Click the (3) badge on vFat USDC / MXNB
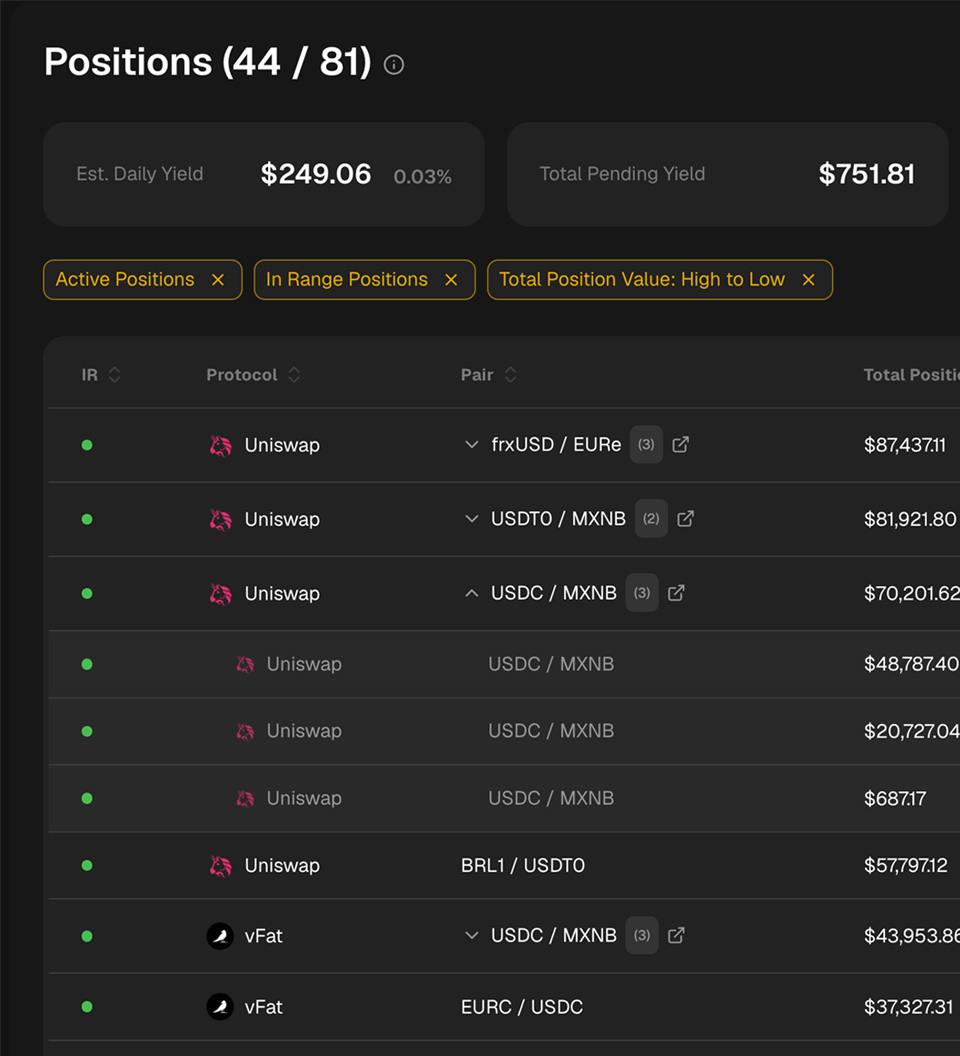 coord(641,935)
